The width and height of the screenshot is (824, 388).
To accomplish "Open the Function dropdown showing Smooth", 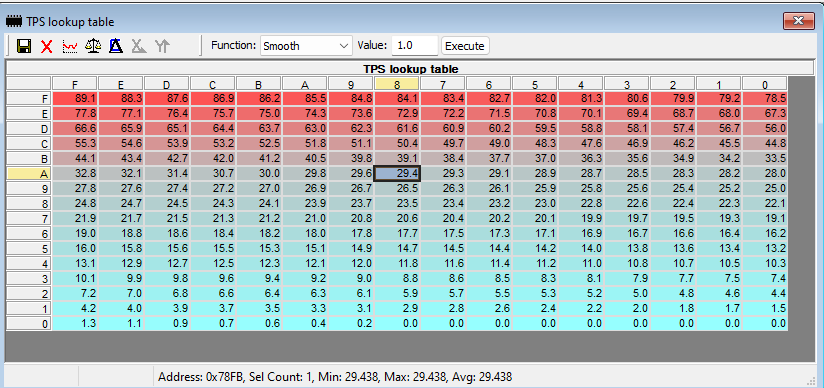I will point(306,46).
